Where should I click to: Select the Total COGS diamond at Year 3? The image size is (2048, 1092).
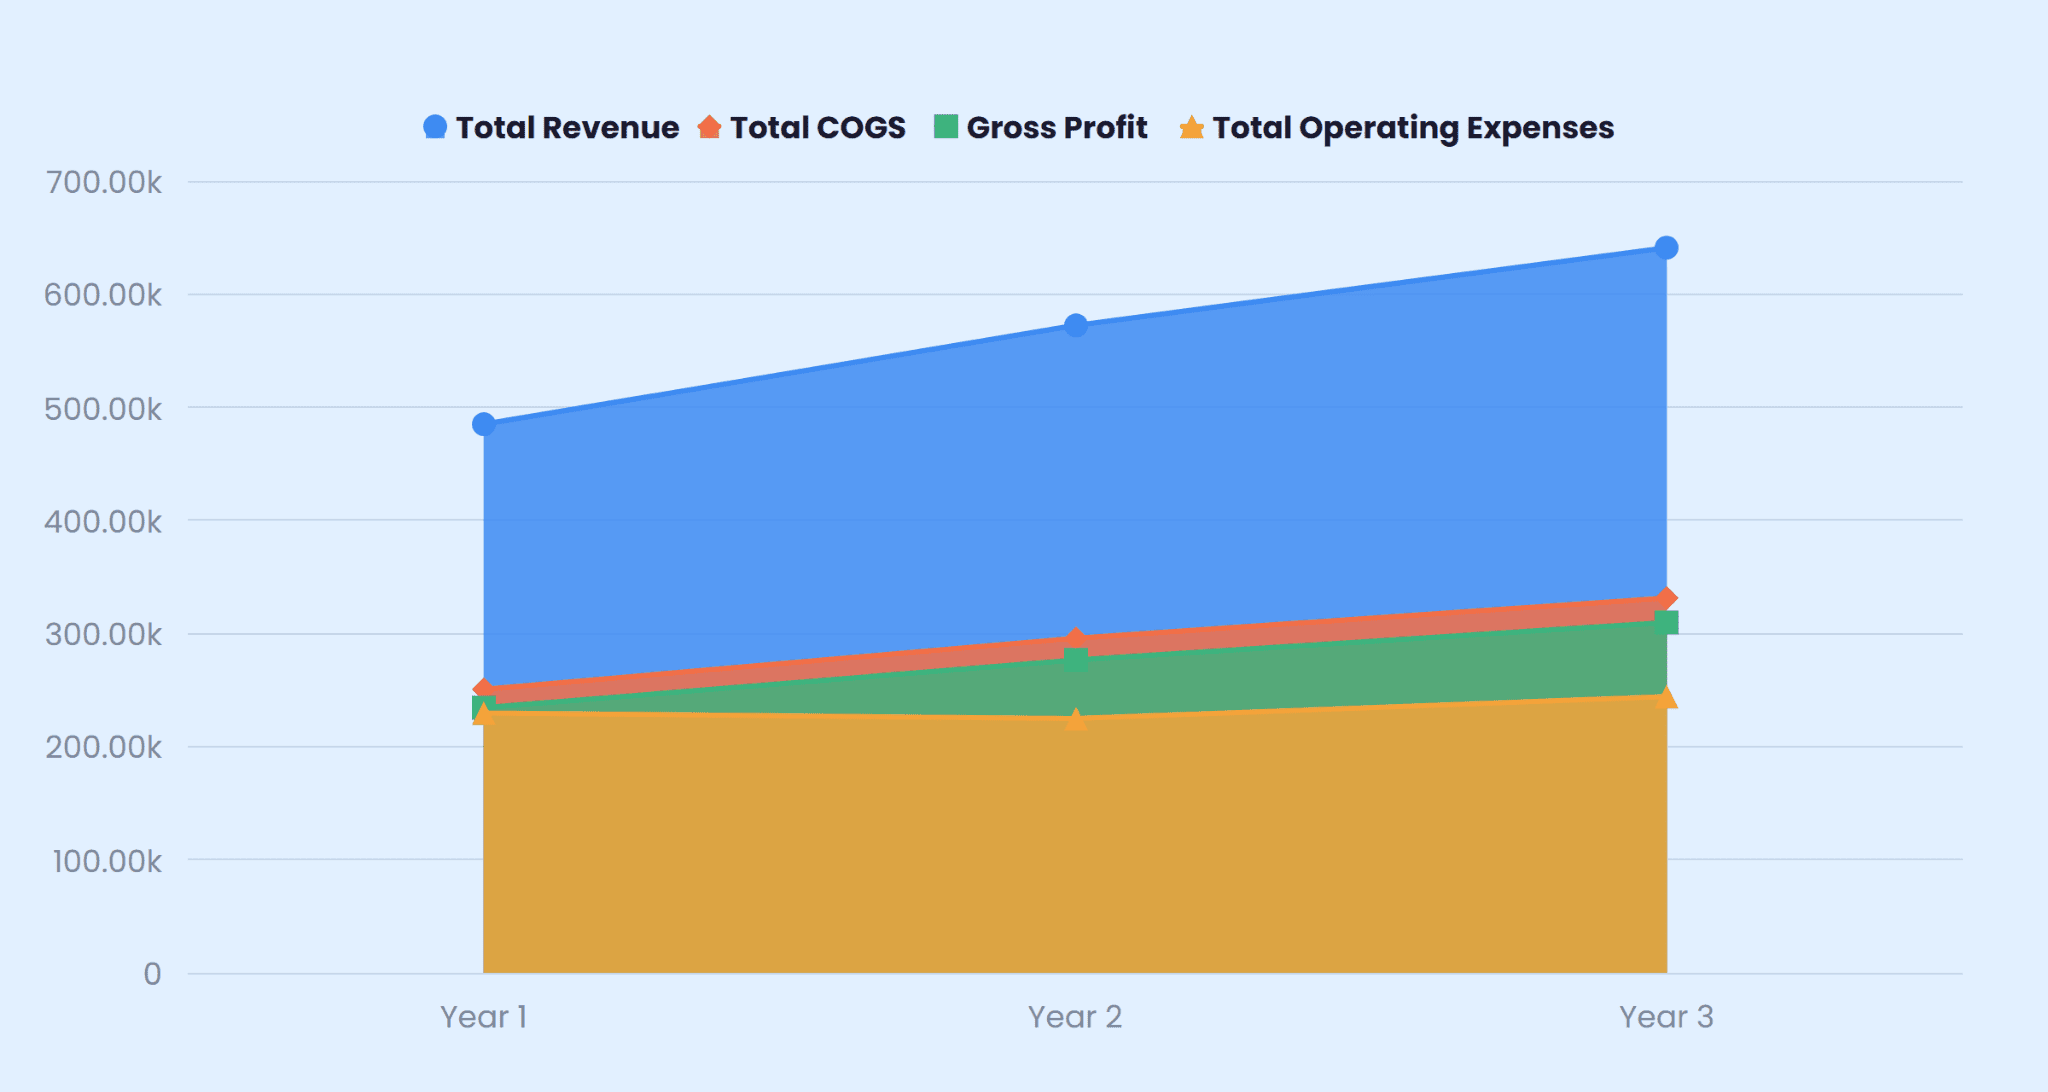pos(1666,598)
